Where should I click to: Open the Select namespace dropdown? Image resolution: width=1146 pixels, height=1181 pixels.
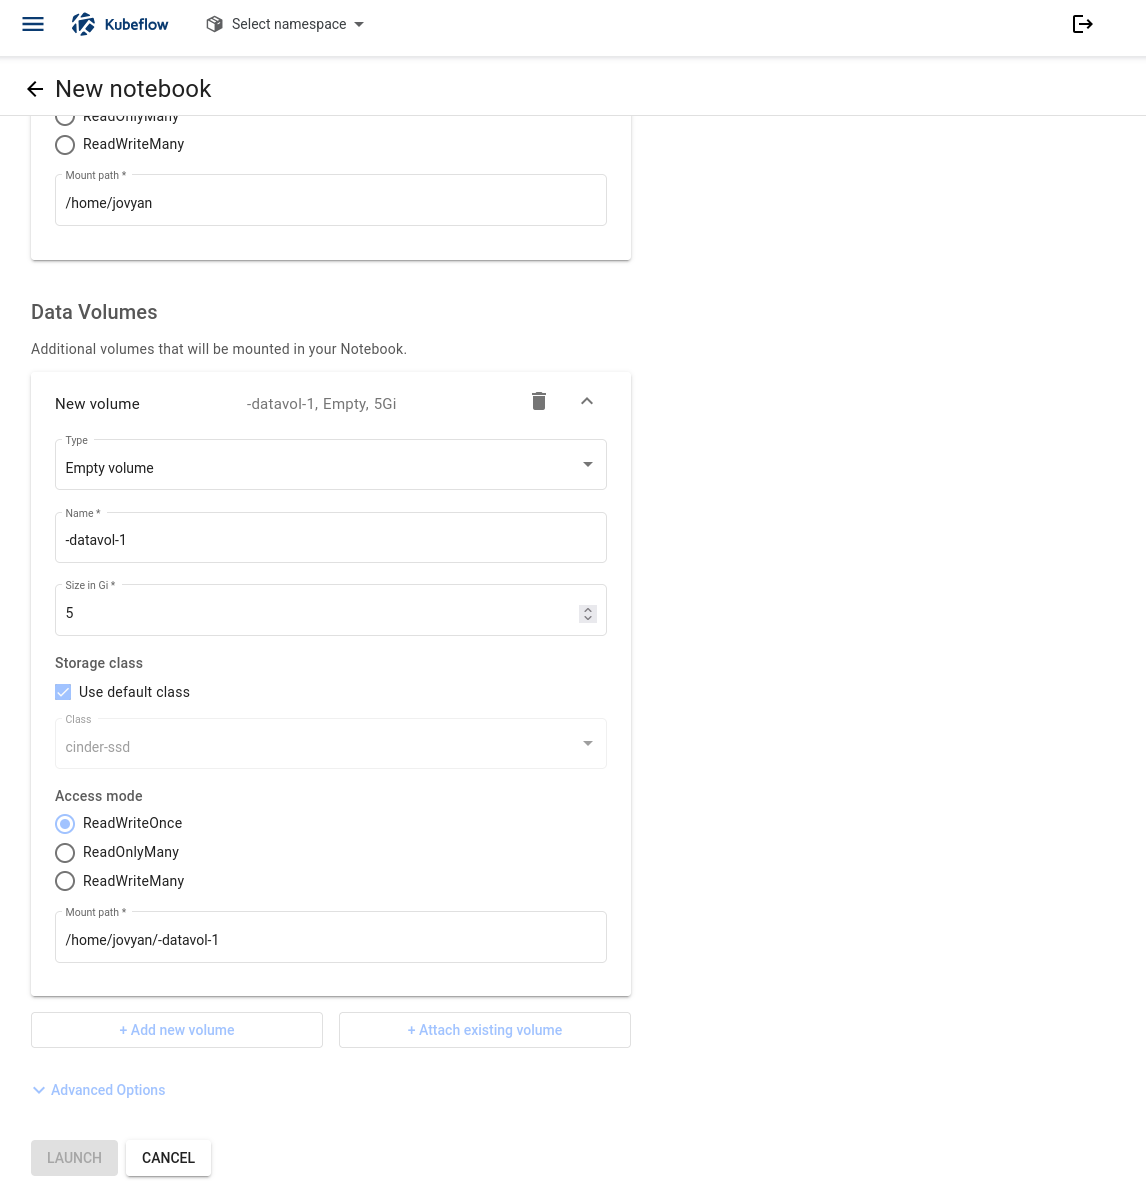click(285, 24)
